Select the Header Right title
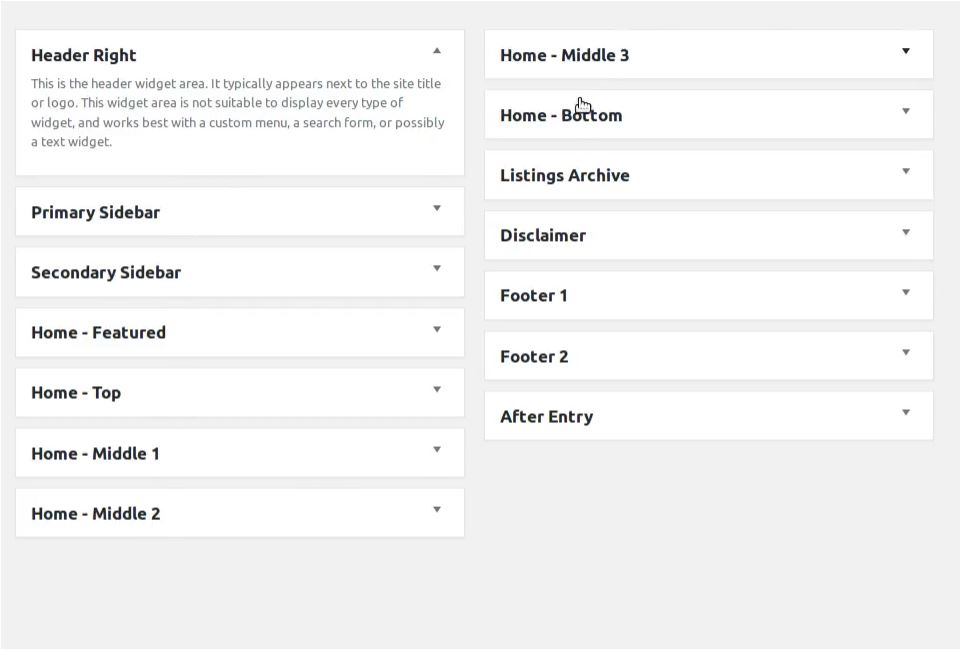This screenshot has width=961, height=650. coord(83,55)
